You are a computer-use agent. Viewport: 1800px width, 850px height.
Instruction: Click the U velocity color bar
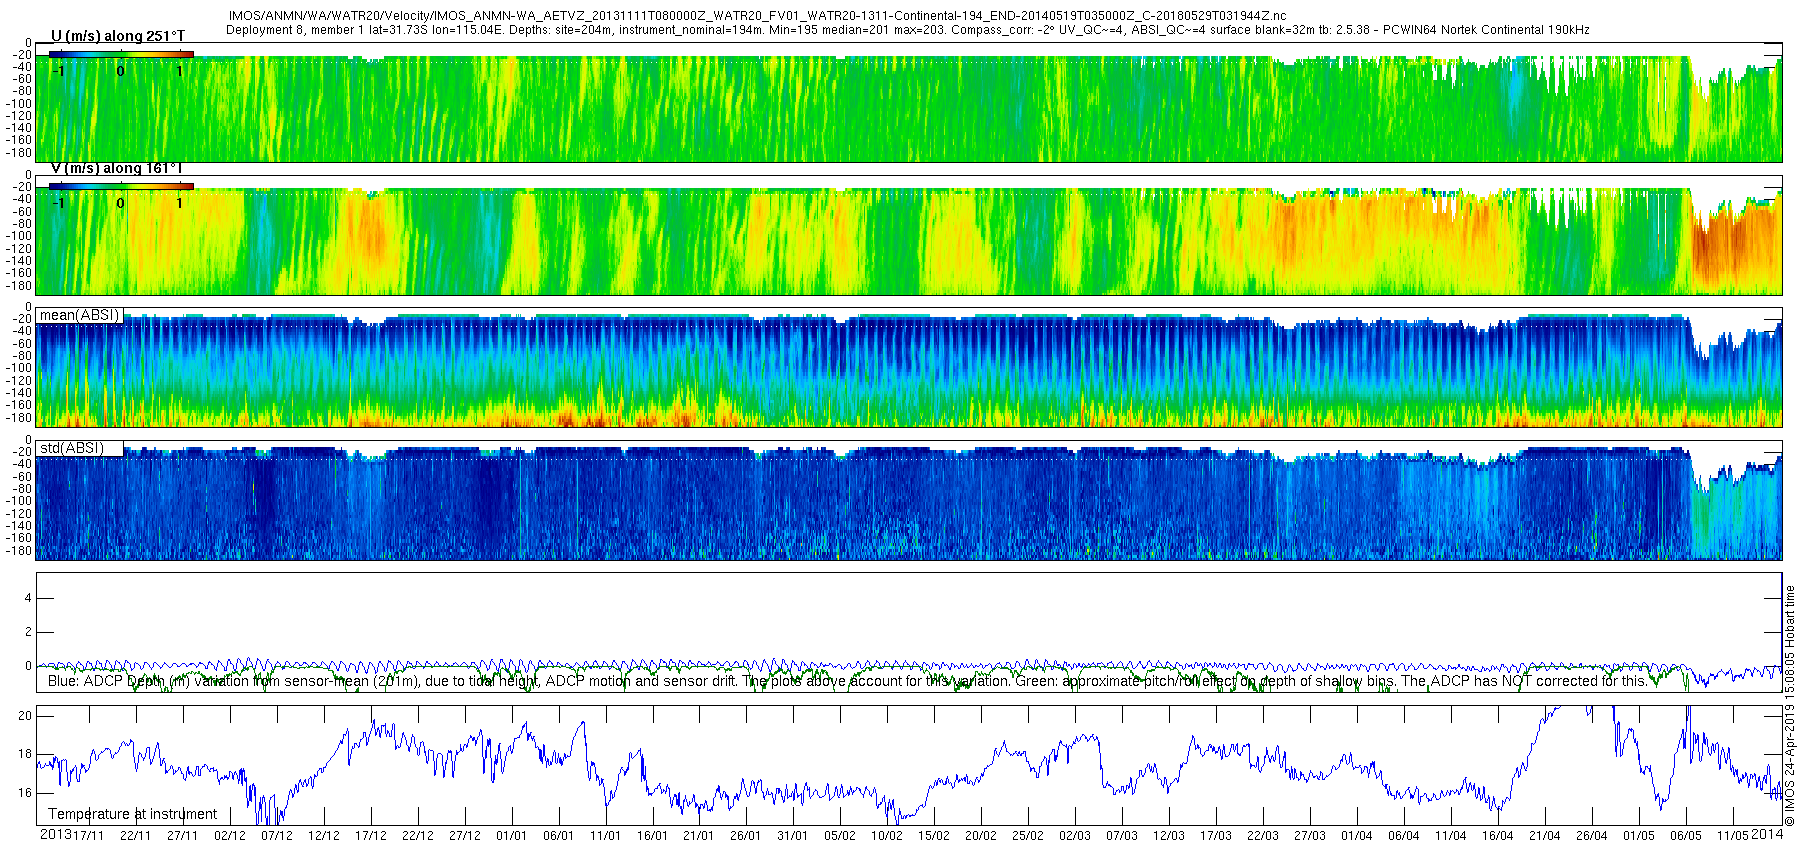tap(121, 54)
